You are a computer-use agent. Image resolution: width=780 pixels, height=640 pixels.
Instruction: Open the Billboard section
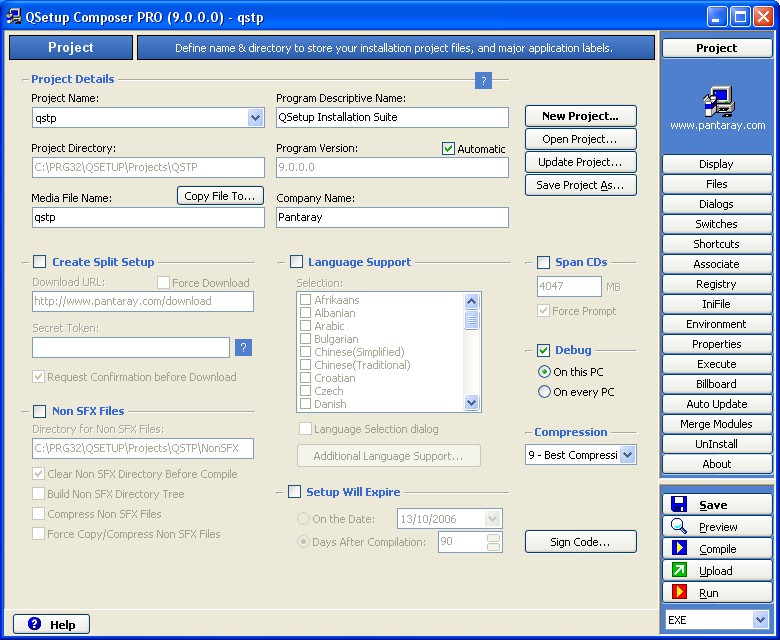coord(716,384)
